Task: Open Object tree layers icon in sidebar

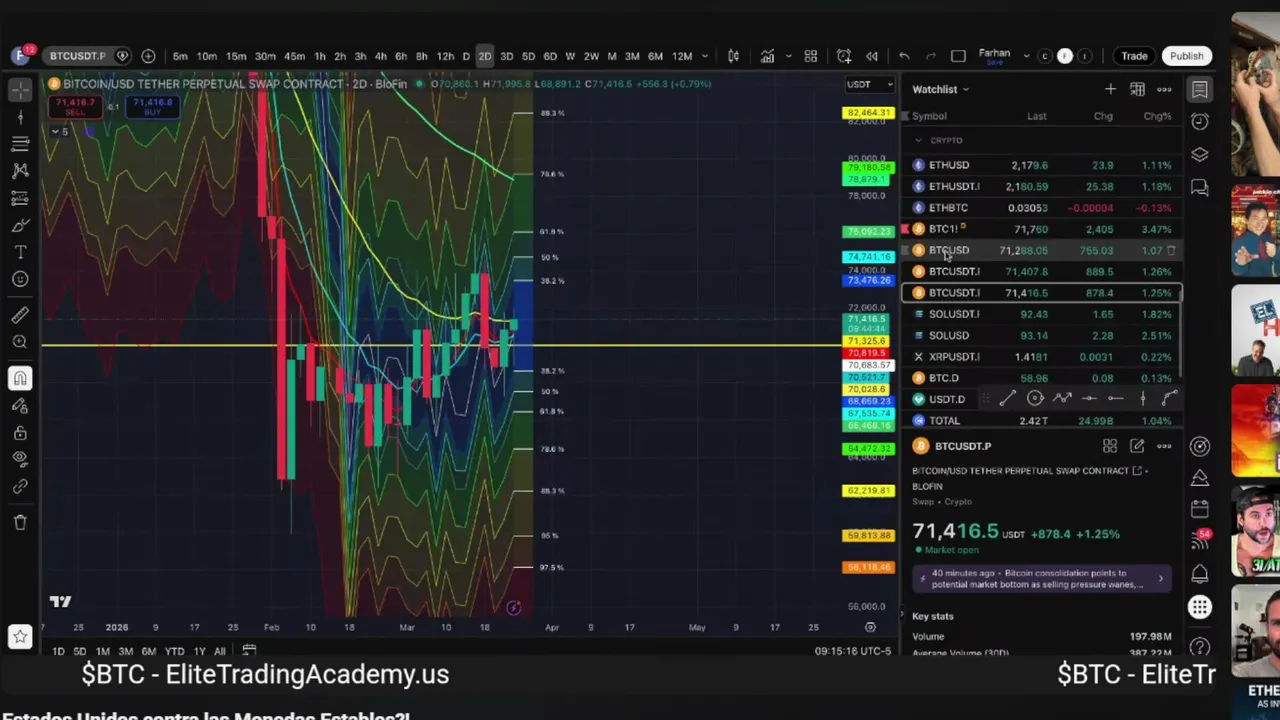Action: click(1200, 155)
